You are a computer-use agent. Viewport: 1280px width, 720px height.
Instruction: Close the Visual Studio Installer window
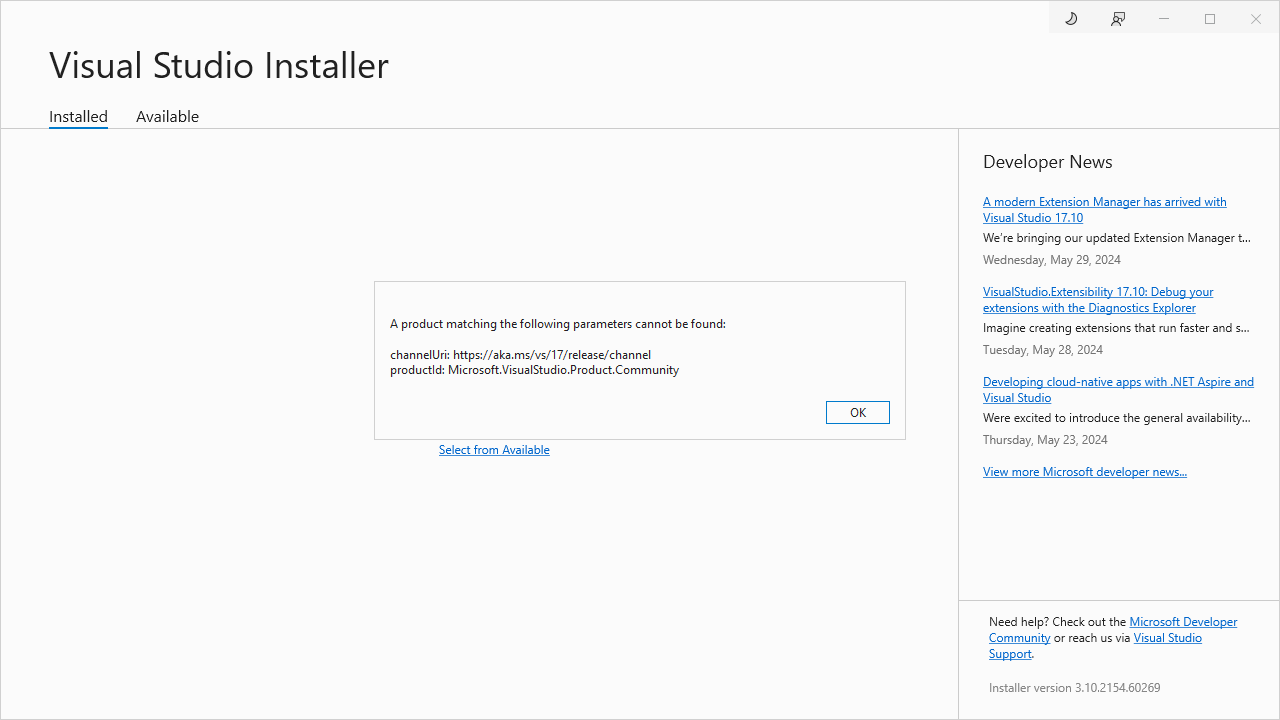click(x=1256, y=19)
